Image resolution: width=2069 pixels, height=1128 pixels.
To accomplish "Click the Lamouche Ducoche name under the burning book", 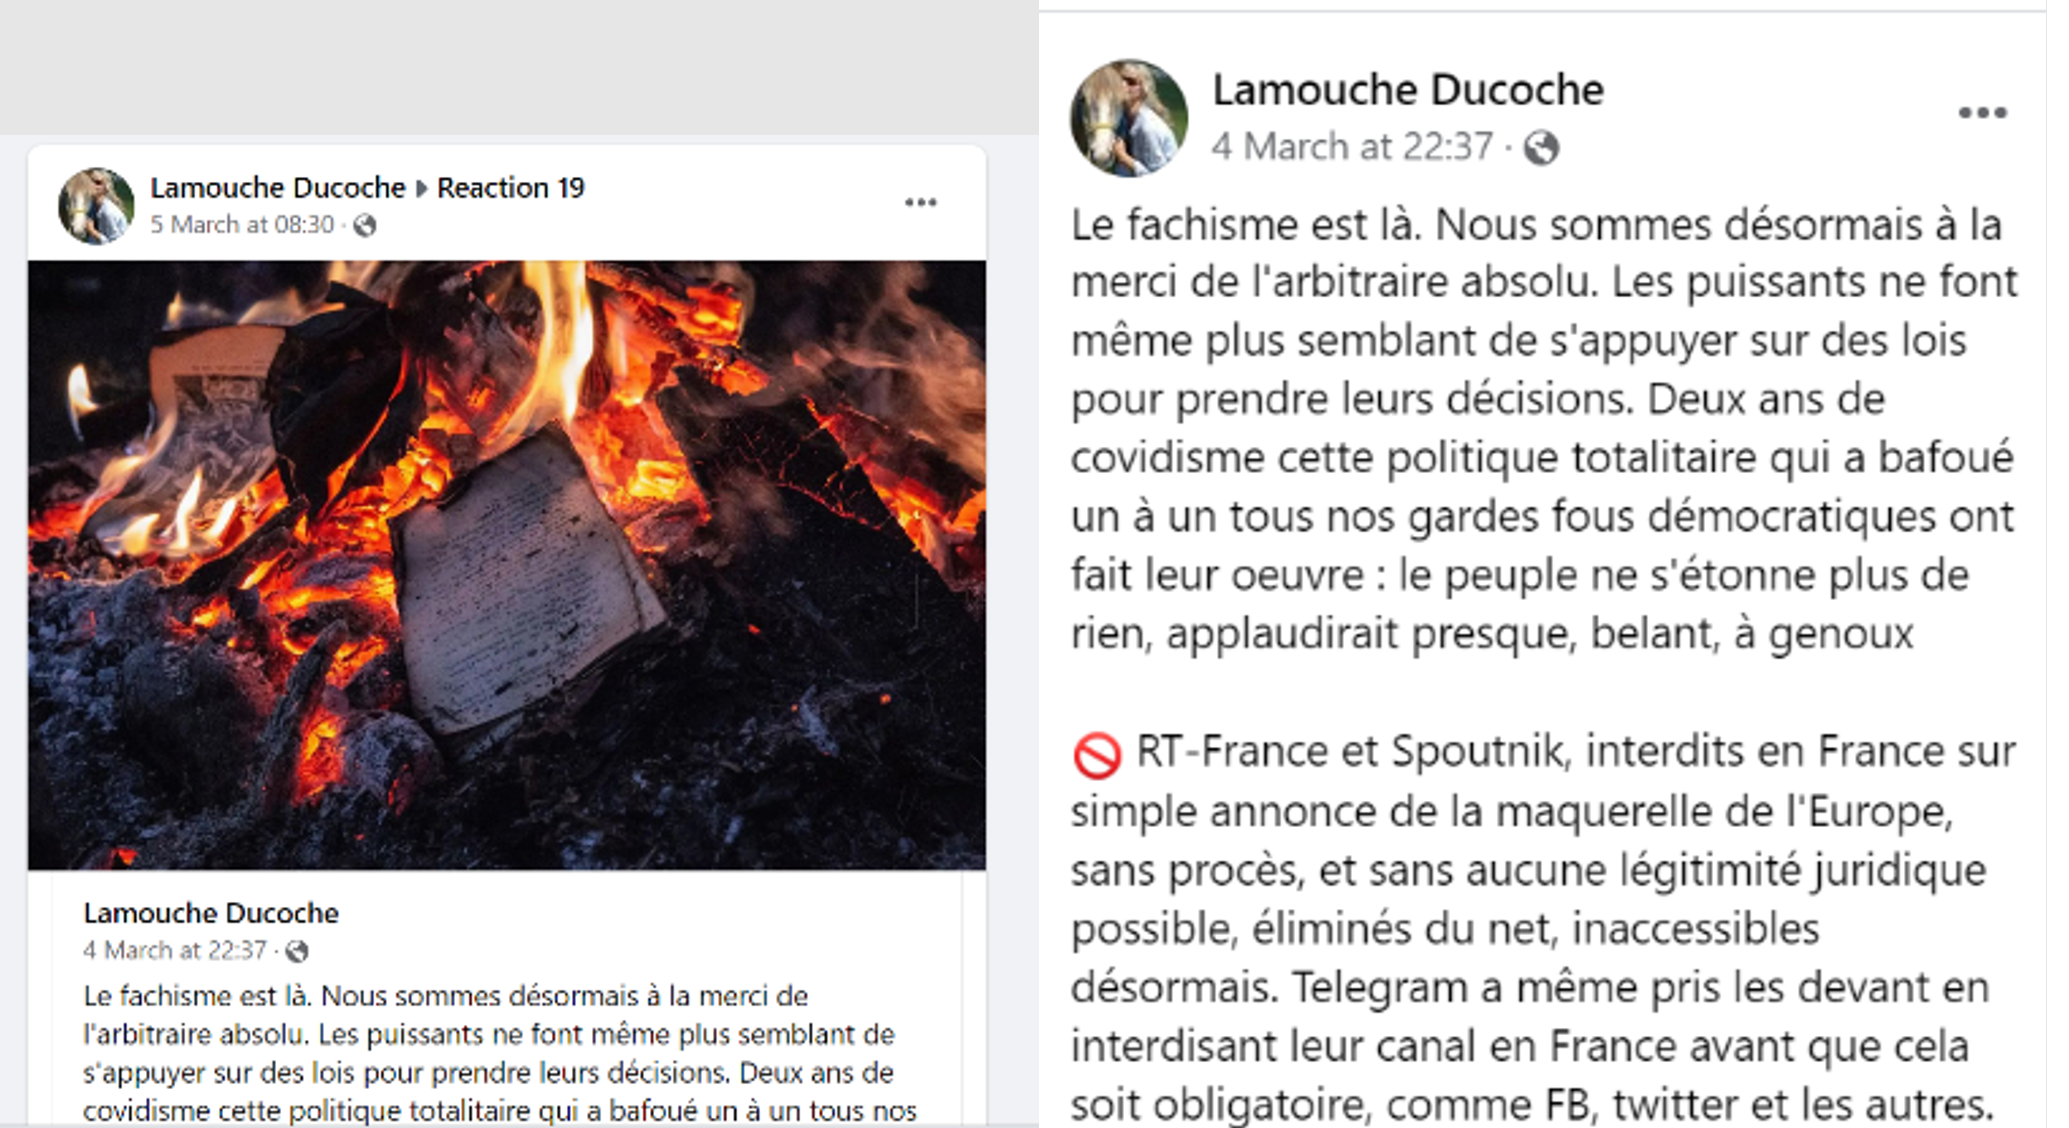I will 211,912.
